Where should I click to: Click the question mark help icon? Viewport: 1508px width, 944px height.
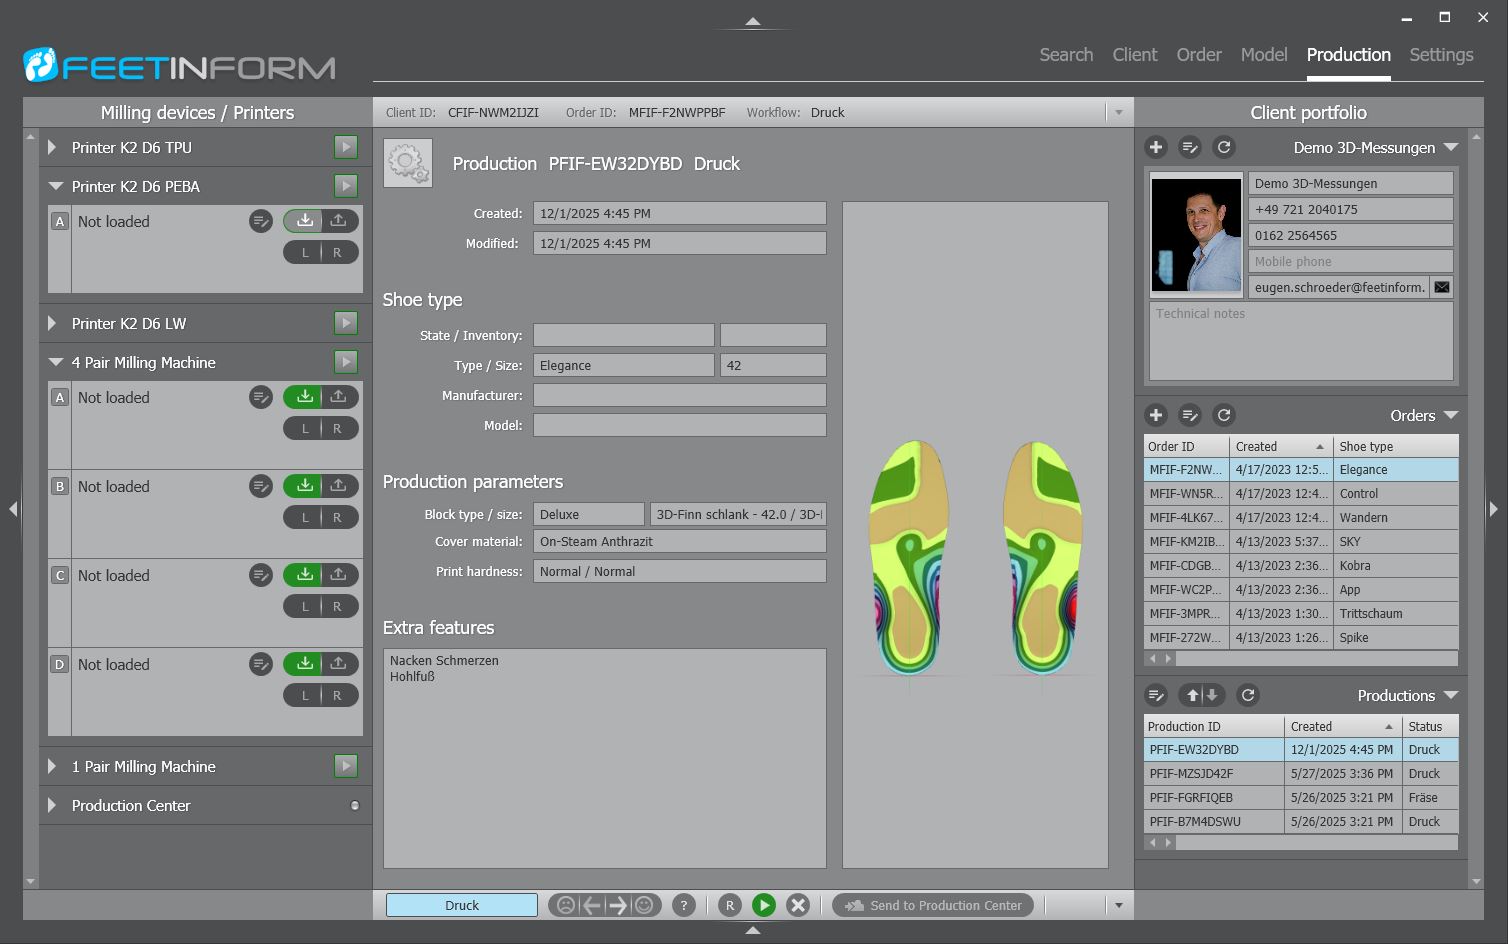684,905
